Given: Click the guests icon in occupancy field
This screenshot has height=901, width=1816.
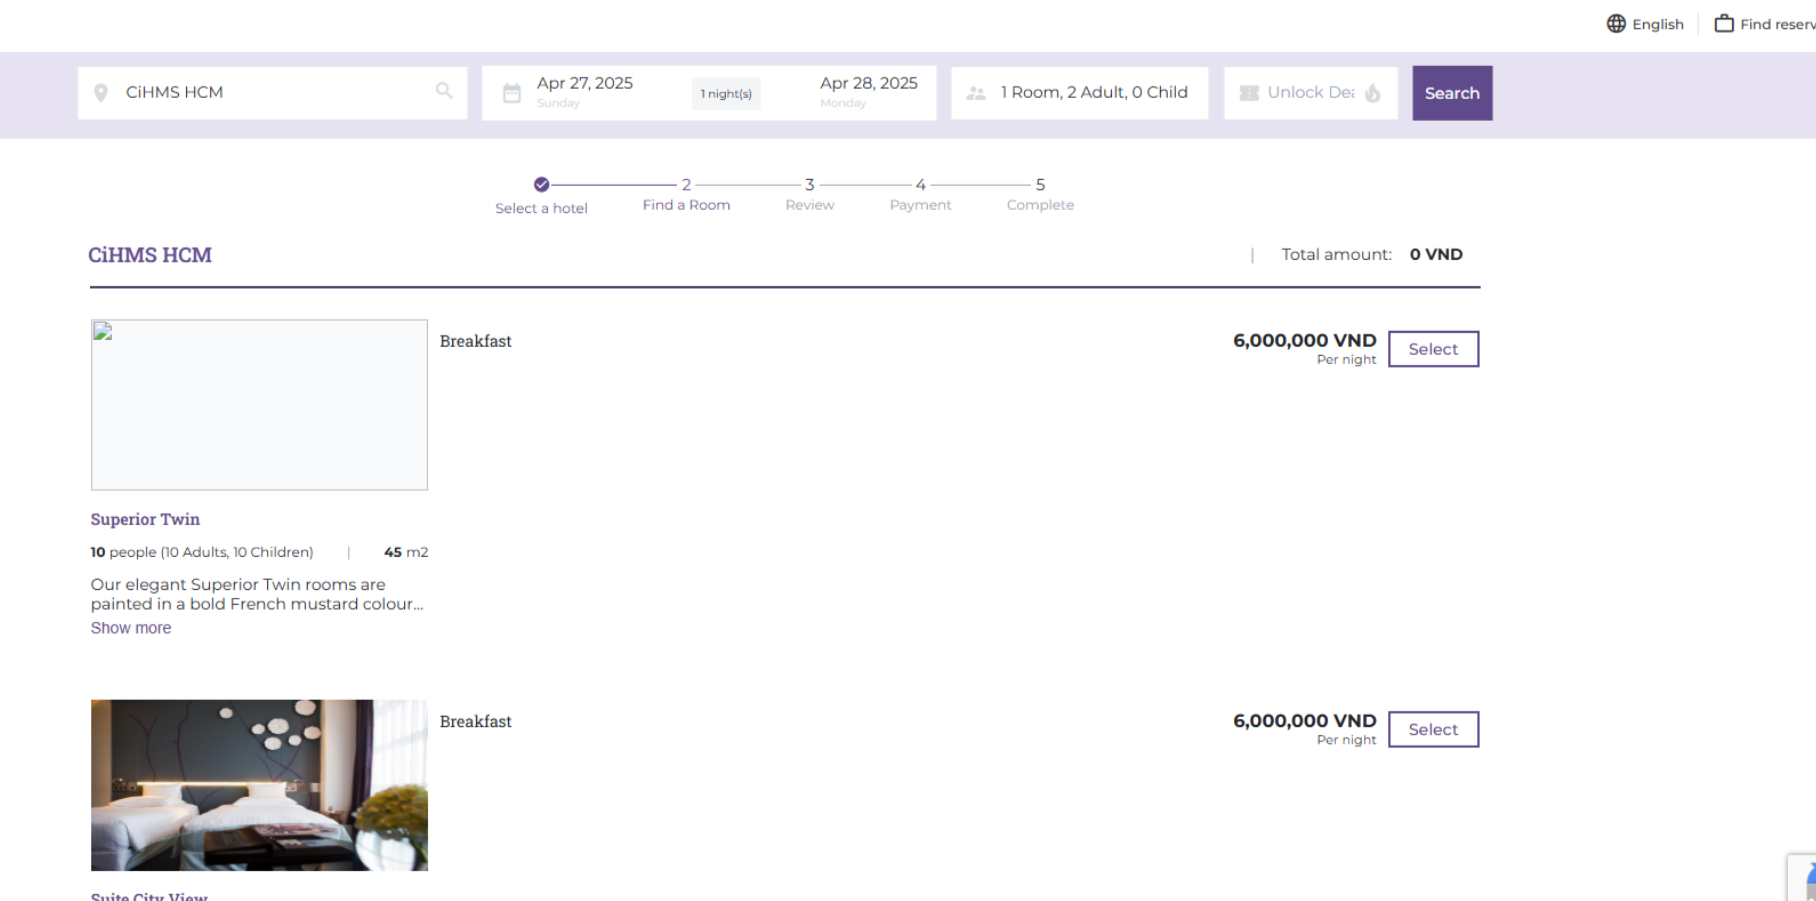Looking at the screenshot, I should click(976, 93).
